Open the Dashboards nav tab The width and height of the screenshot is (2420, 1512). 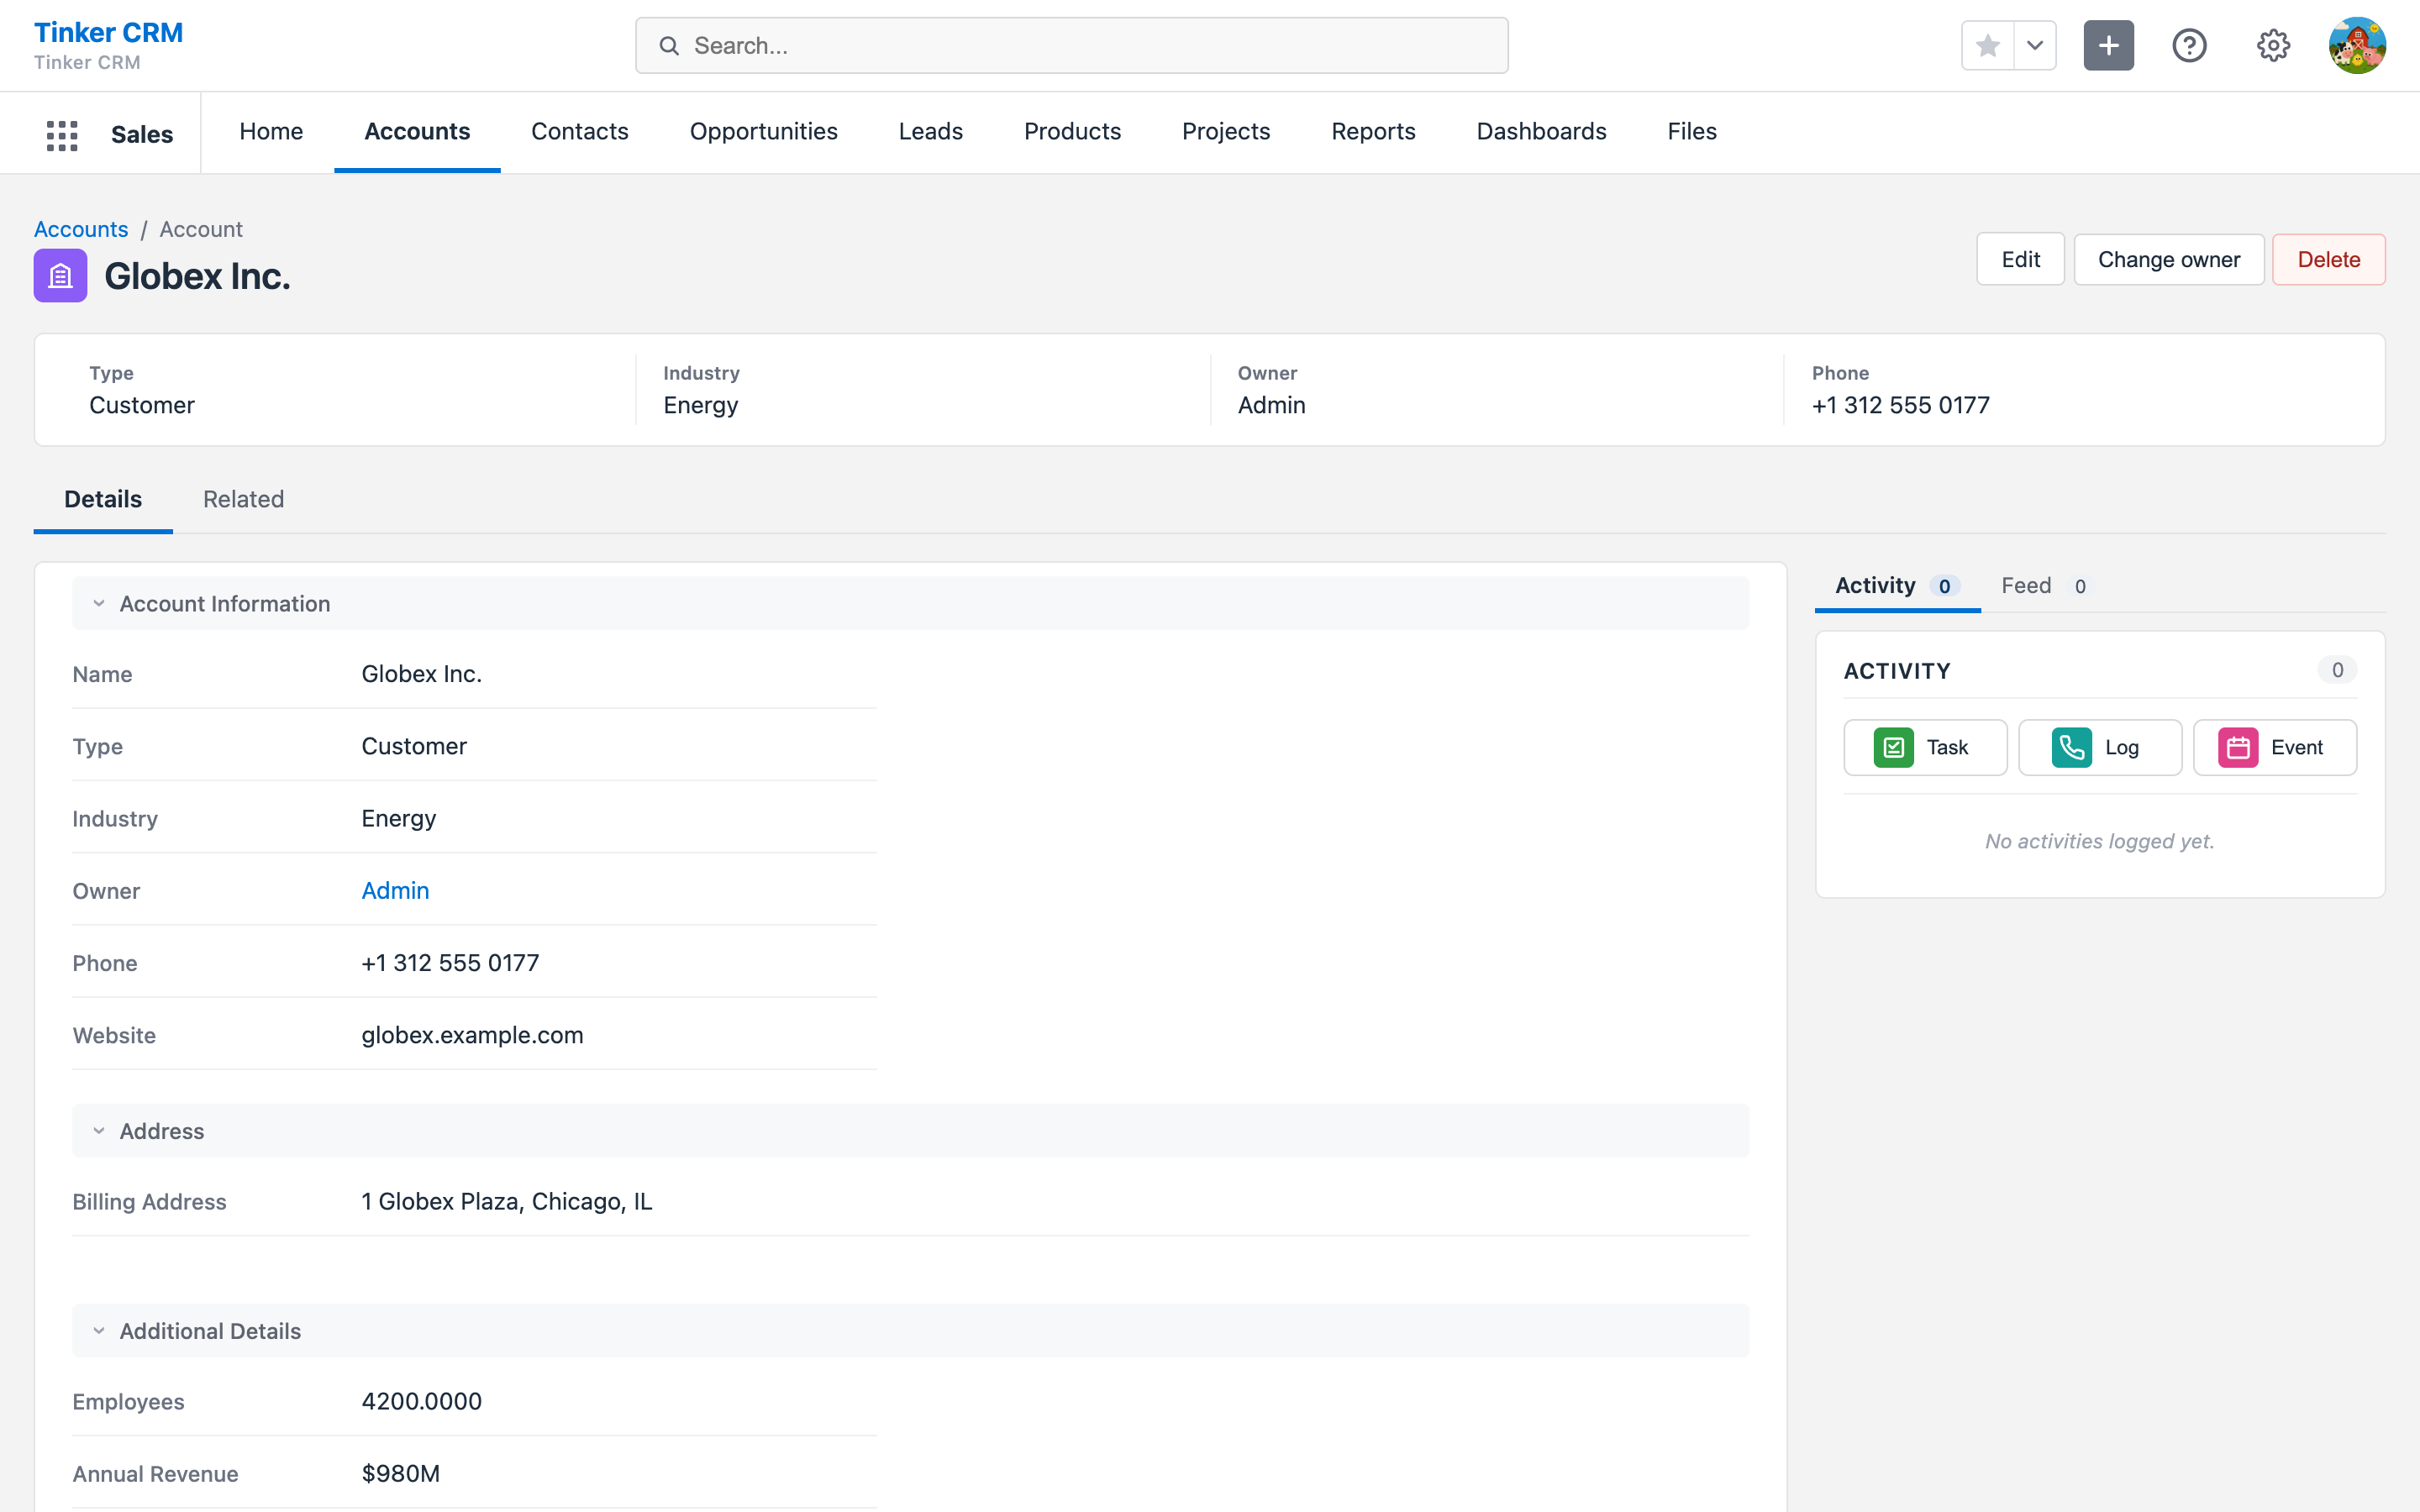pyautogui.click(x=1541, y=132)
